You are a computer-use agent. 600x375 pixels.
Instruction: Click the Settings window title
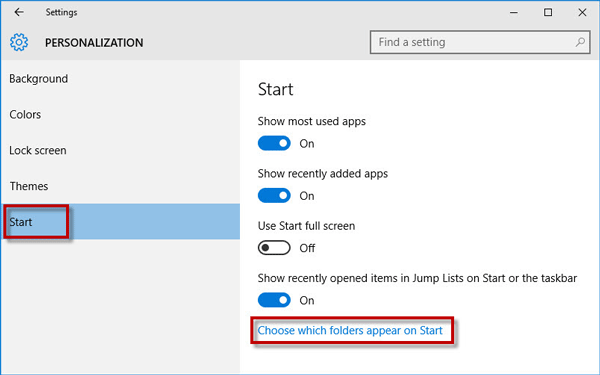click(x=61, y=12)
